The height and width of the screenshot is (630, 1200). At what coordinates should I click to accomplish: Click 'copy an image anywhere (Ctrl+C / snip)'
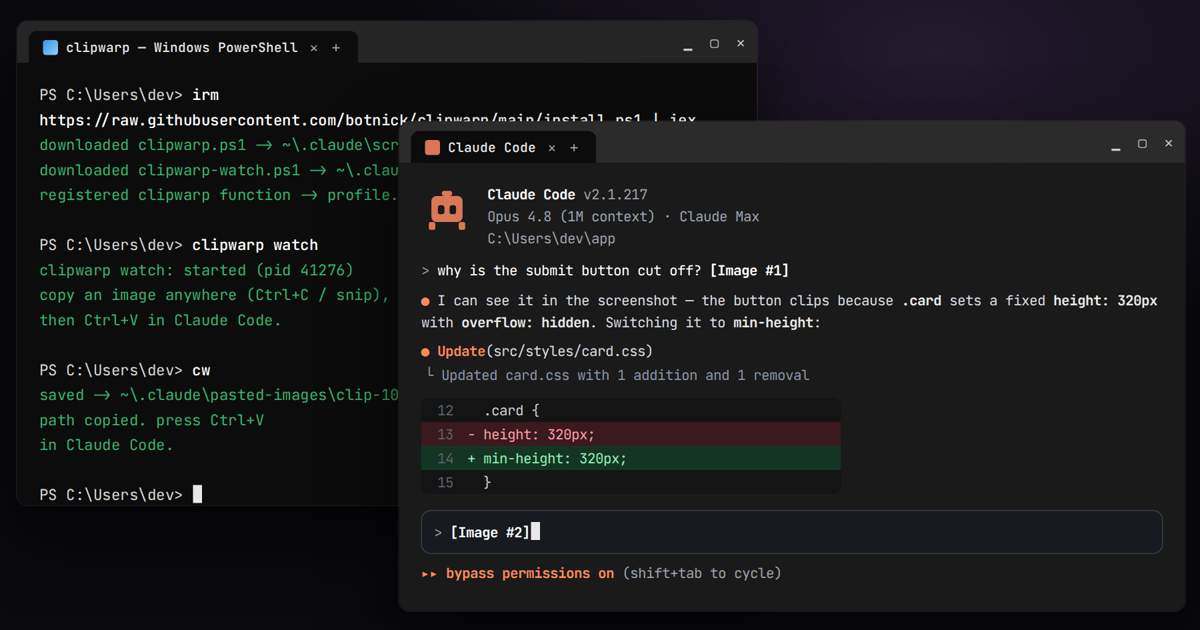(213, 295)
